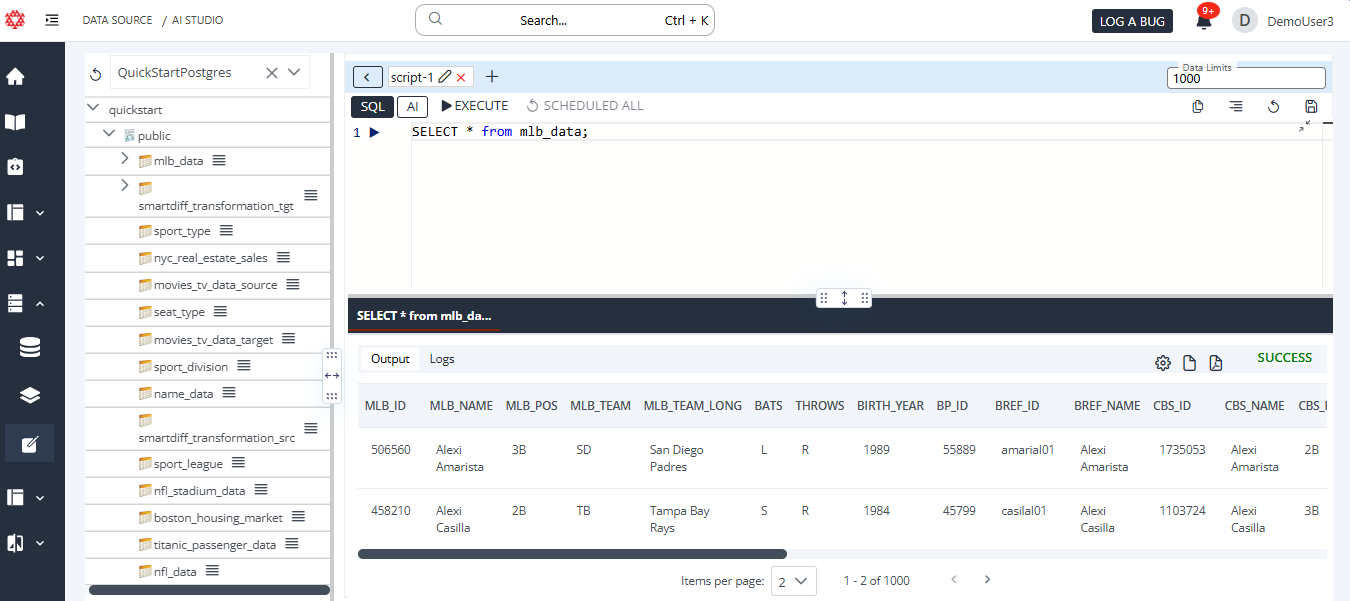The height and width of the screenshot is (601, 1350).
Task: Select the script-1 tab
Action: tap(412, 77)
